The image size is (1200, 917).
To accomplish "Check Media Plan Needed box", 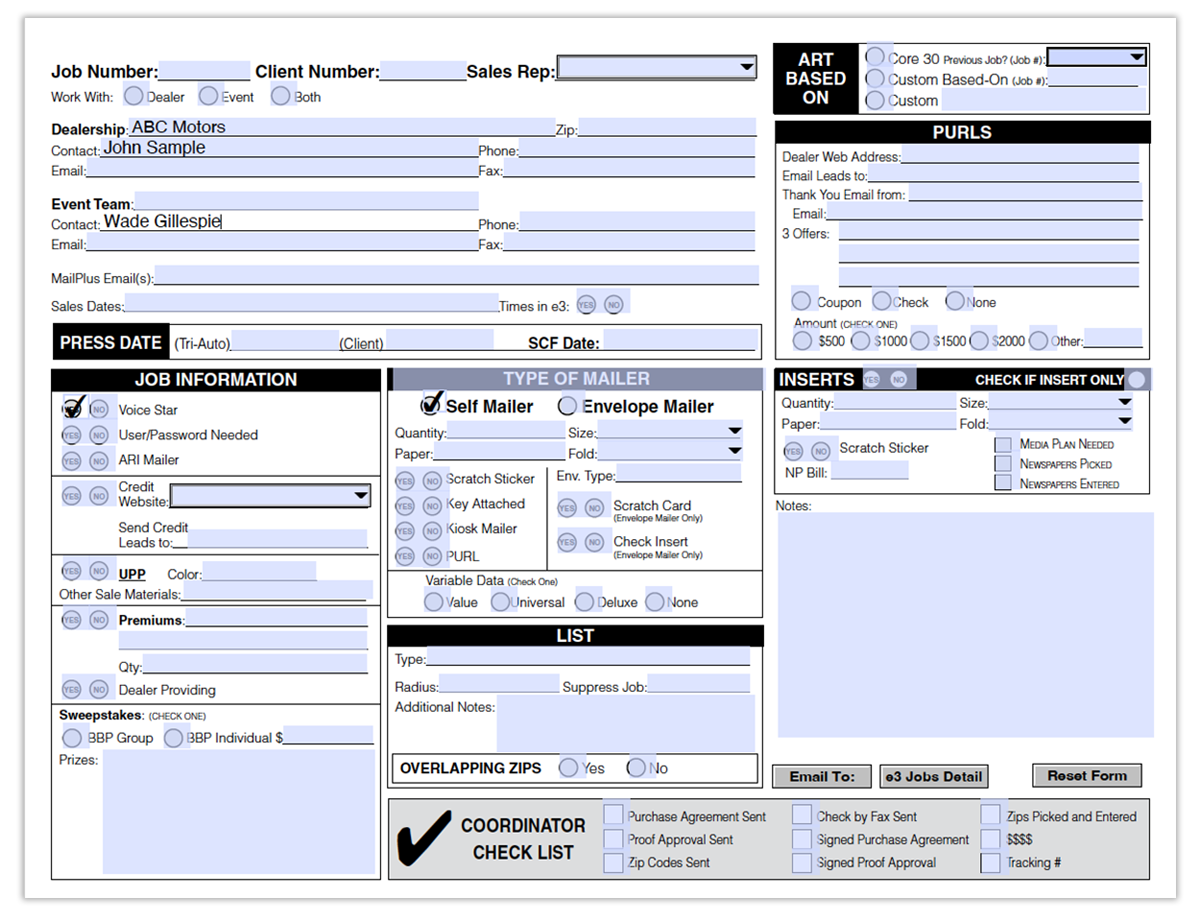I will [x=1003, y=444].
